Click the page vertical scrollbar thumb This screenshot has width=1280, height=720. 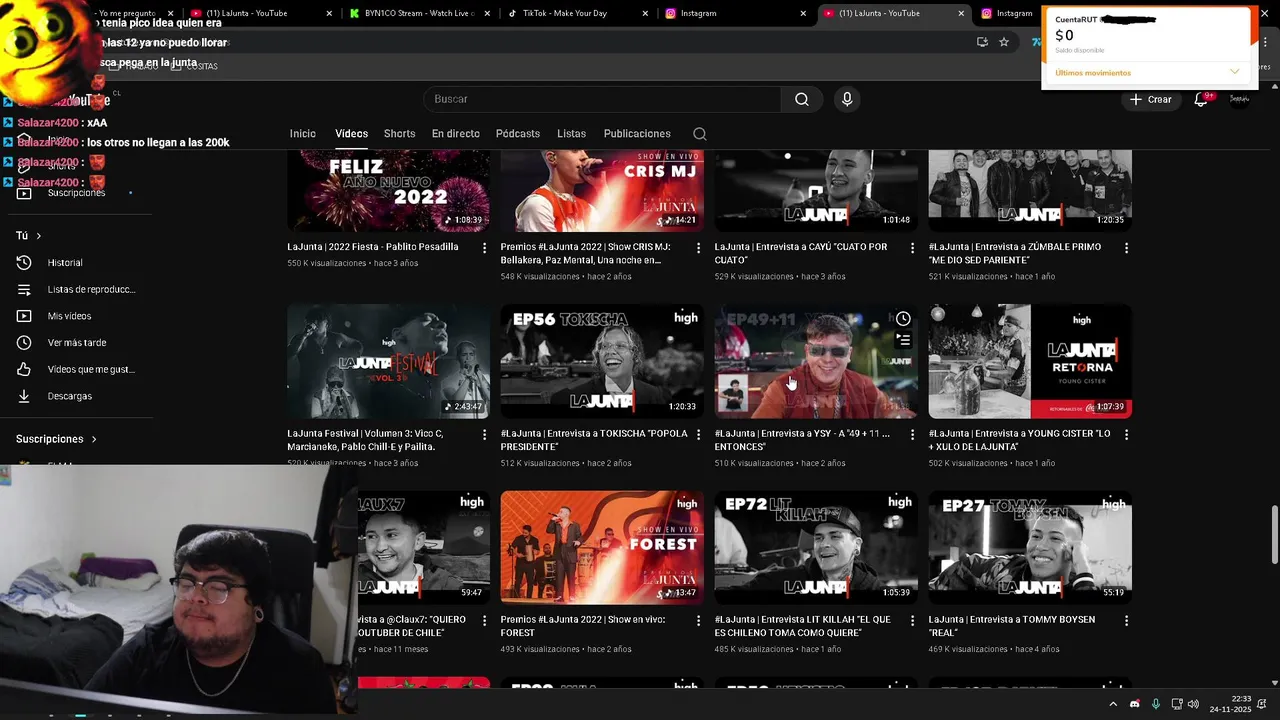[1274, 535]
